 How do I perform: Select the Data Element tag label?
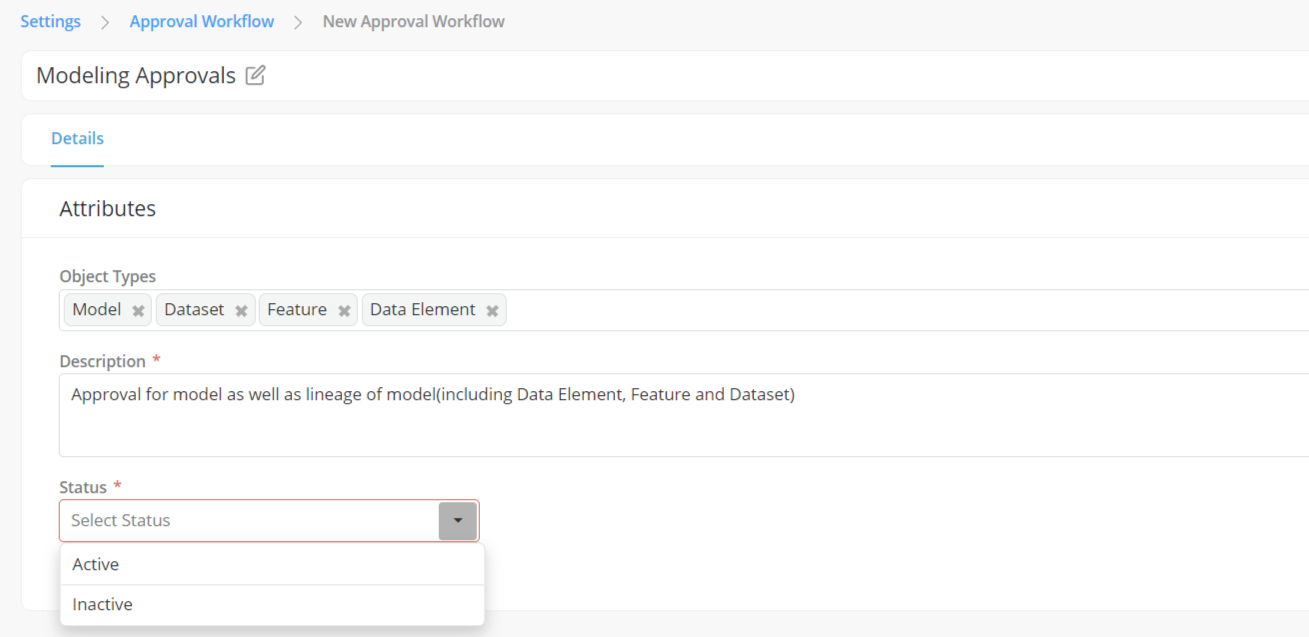coord(422,310)
